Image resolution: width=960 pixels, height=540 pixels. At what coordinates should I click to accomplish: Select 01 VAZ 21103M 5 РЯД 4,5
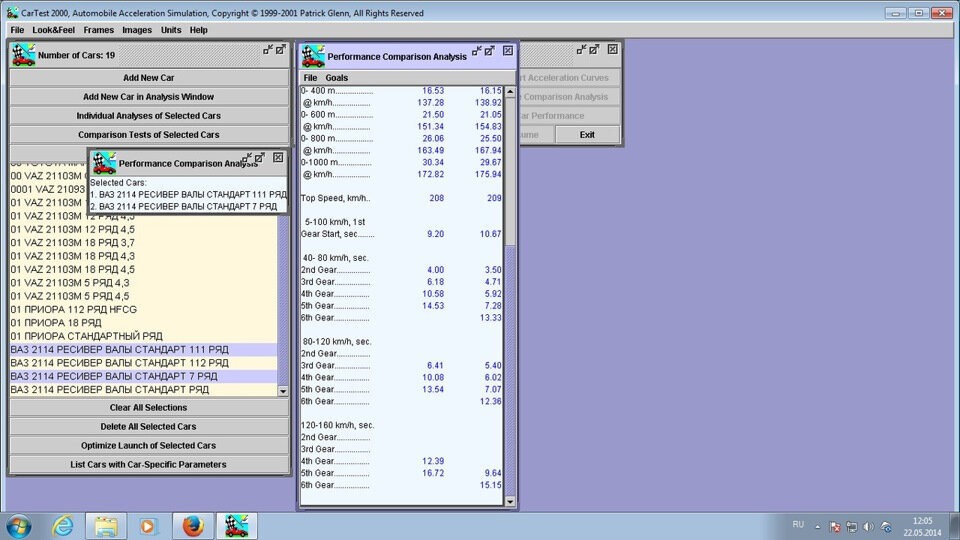pos(143,296)
